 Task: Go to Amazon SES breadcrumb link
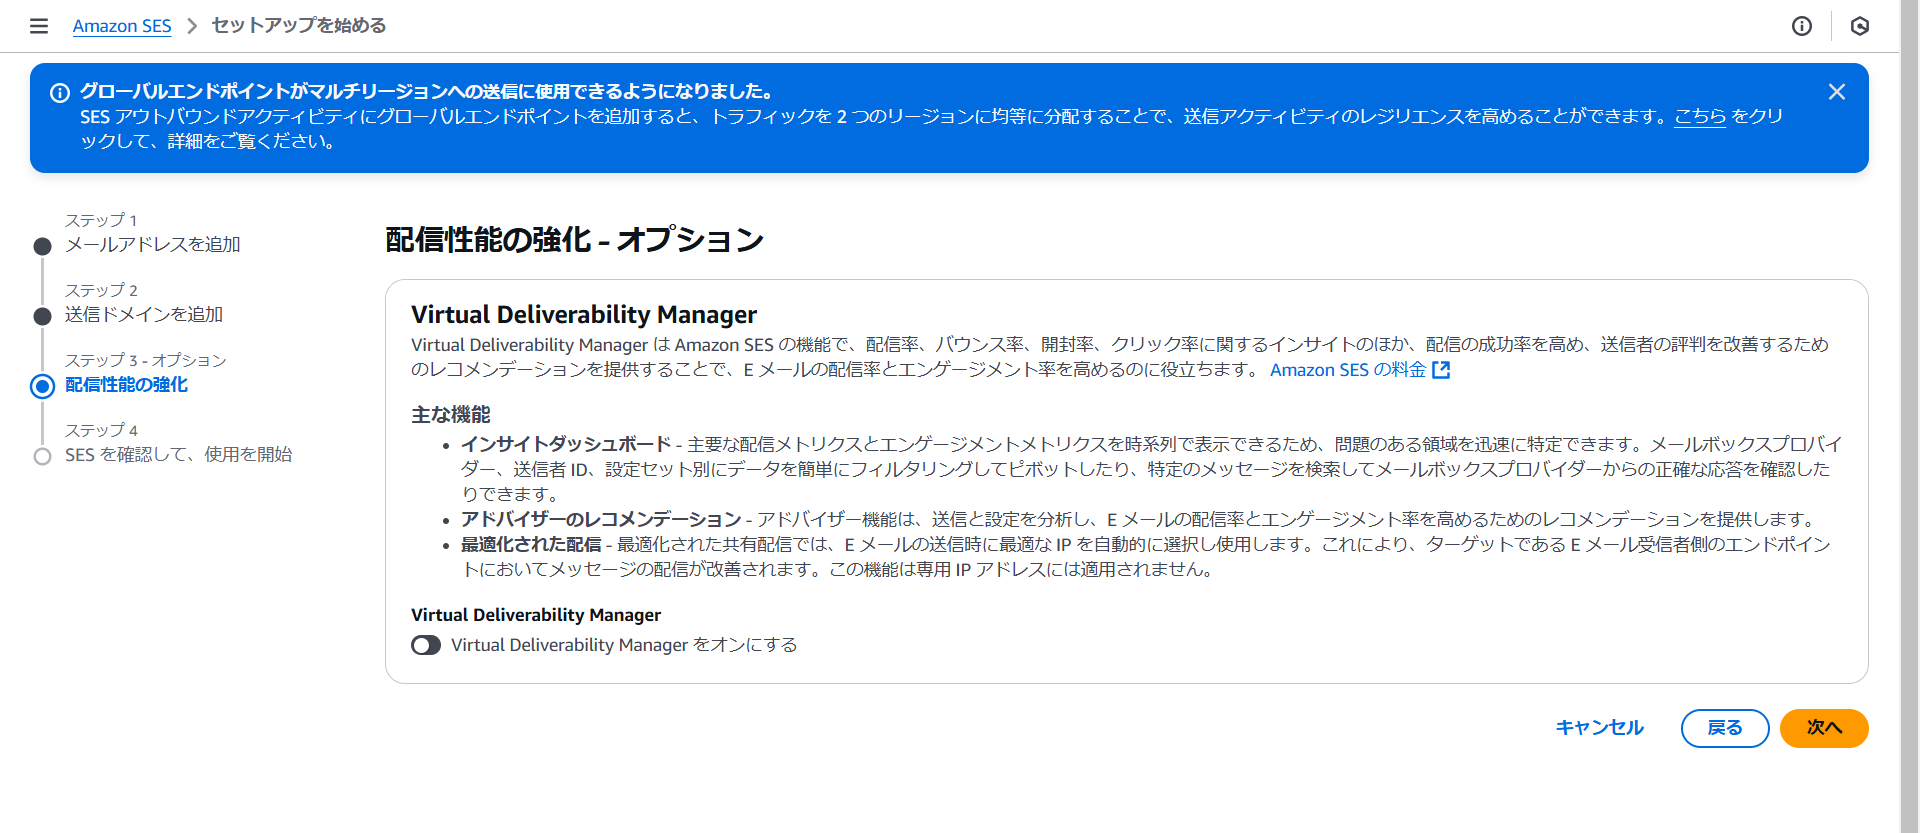click(122, 26)
